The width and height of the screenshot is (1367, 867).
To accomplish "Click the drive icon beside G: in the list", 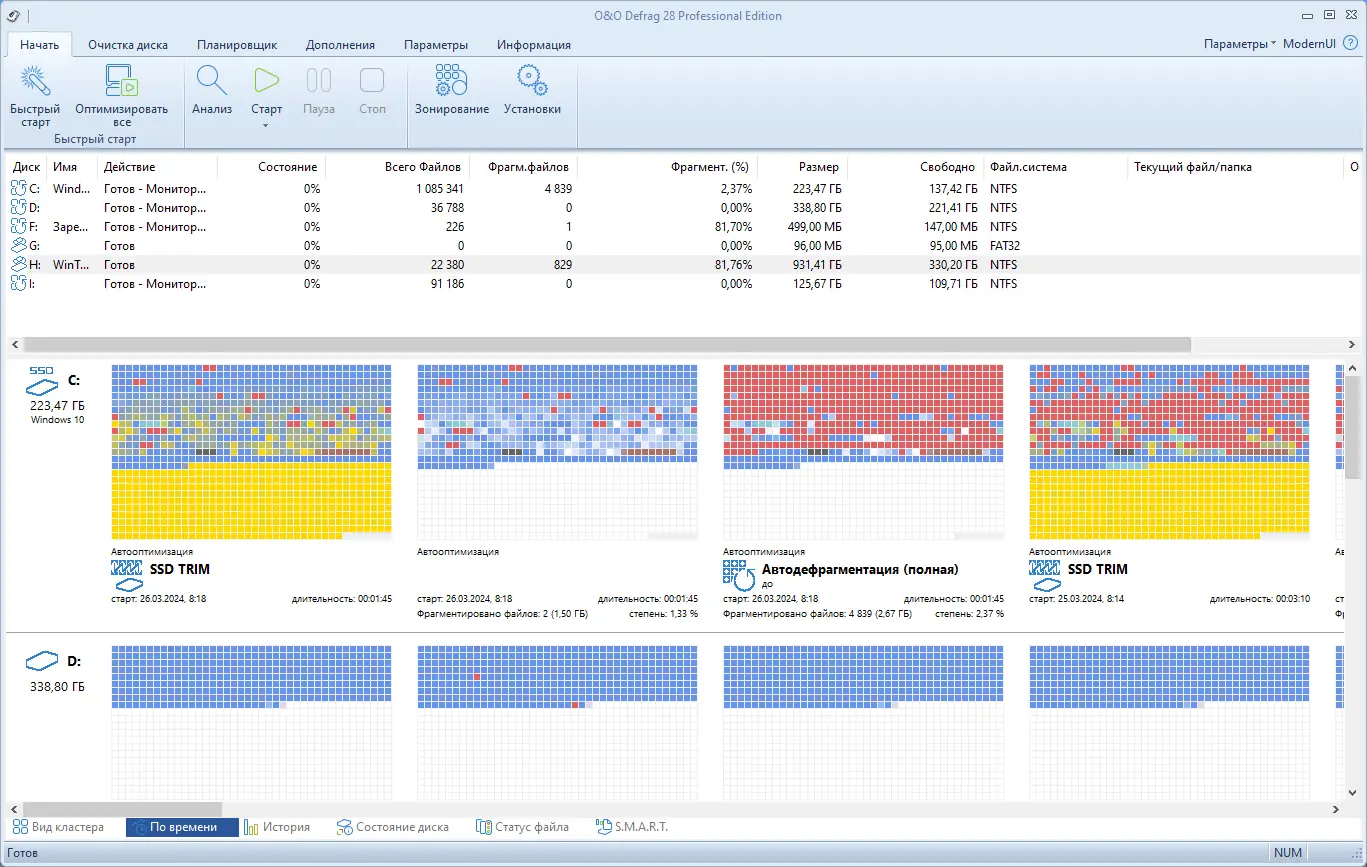I will pos(19,245).
